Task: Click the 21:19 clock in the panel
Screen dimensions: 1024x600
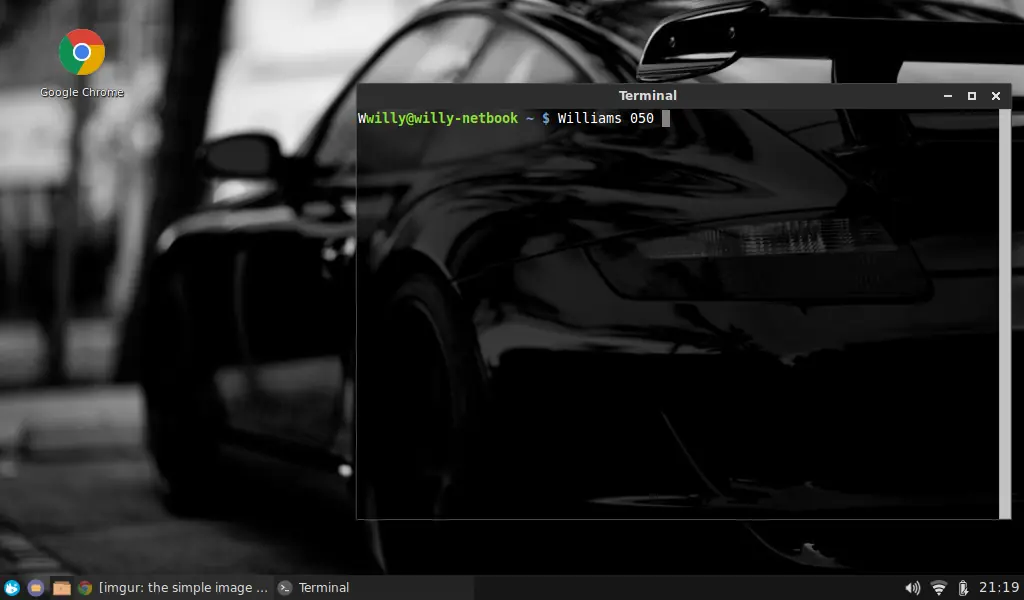Action: click(999, 588)
